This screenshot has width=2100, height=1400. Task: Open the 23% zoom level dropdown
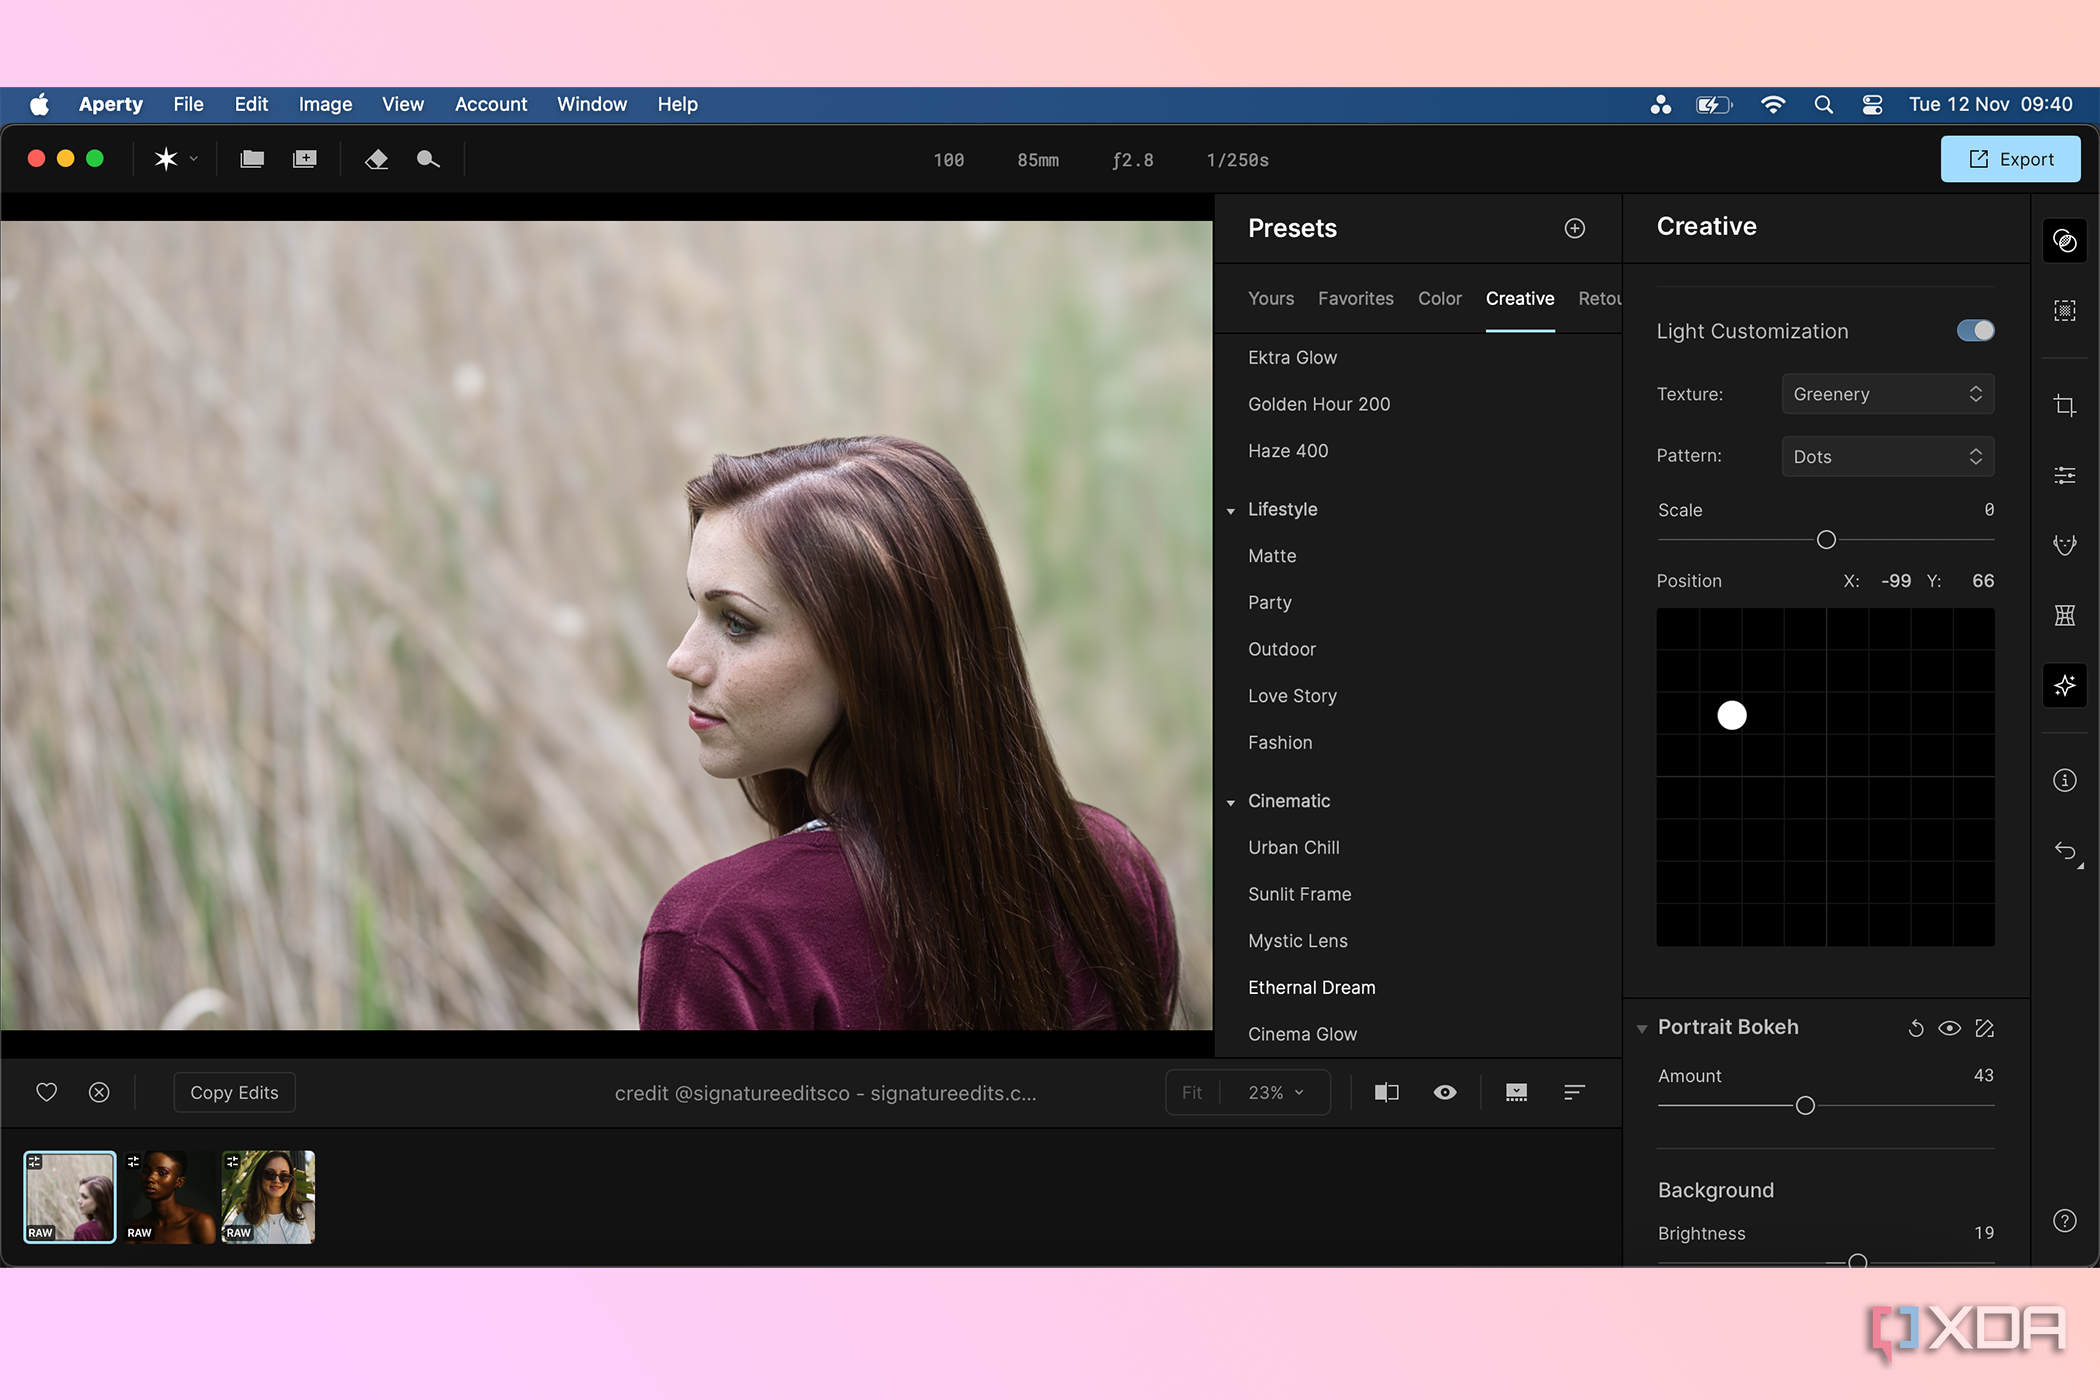tap(1276, 1092)
